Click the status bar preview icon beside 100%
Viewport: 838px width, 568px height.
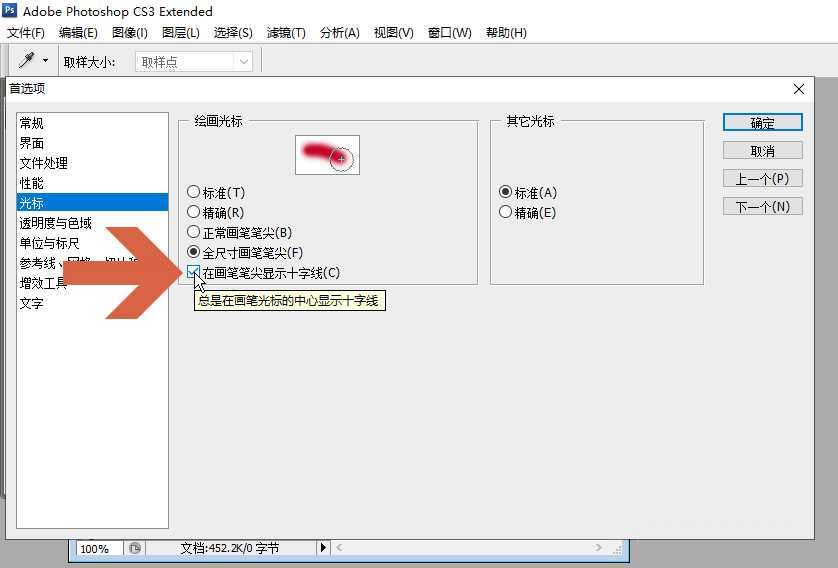[x=135, y=548]
